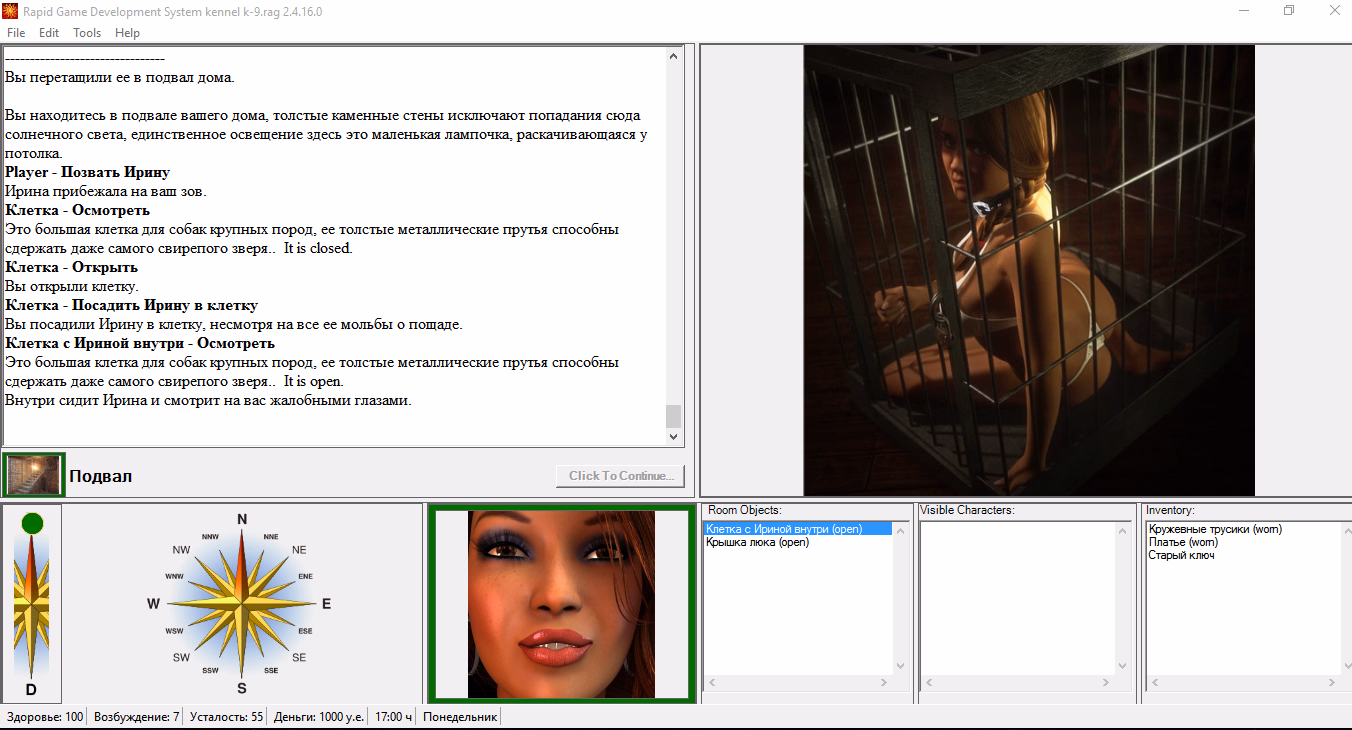1352x730 pixels.
Task: Select Крышка люка (open) in Room Objects
Action: click(757, 542)
